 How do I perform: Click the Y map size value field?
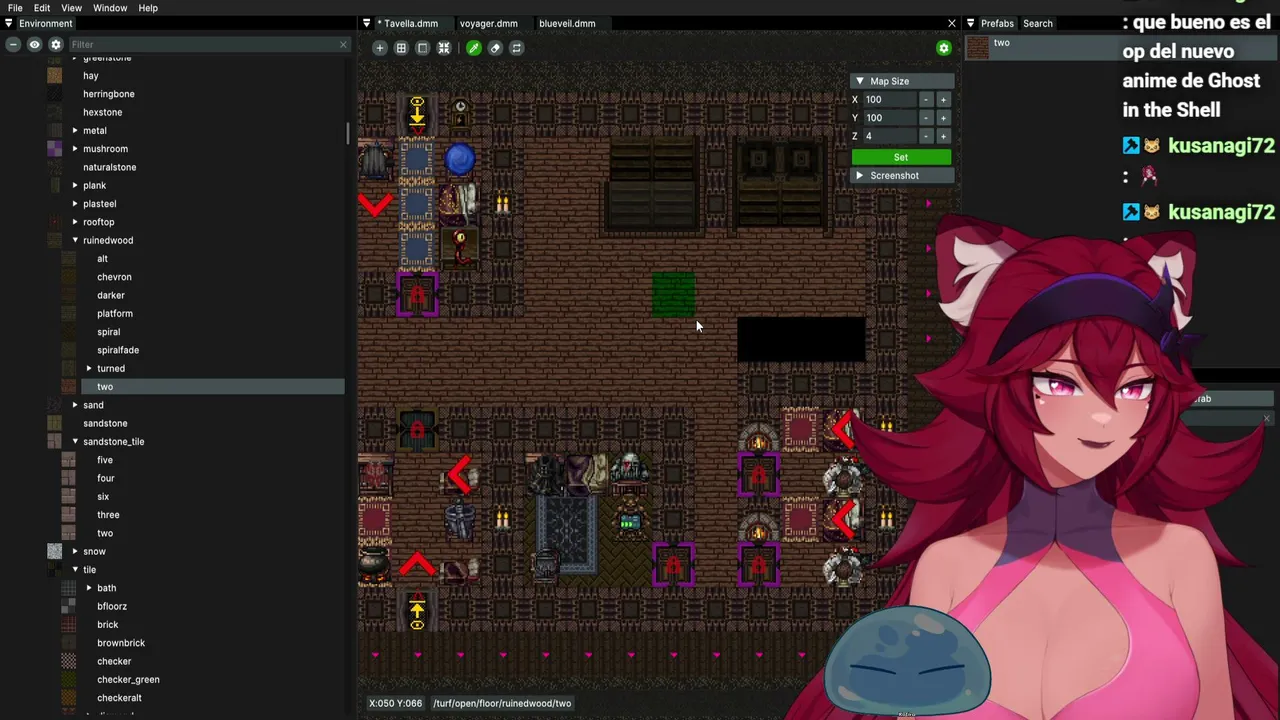click(890, 118)
